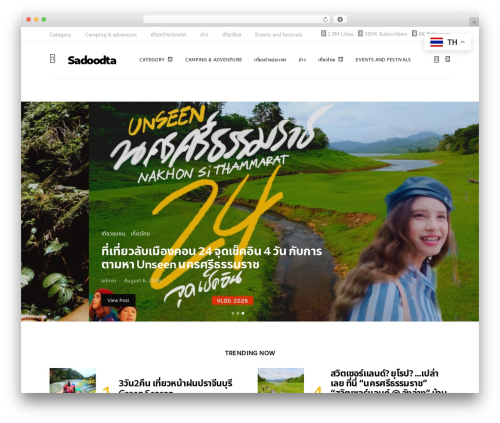Open ข่าว in the main navigation
Viewport: 500px width, 423px height.
[302, 60]
